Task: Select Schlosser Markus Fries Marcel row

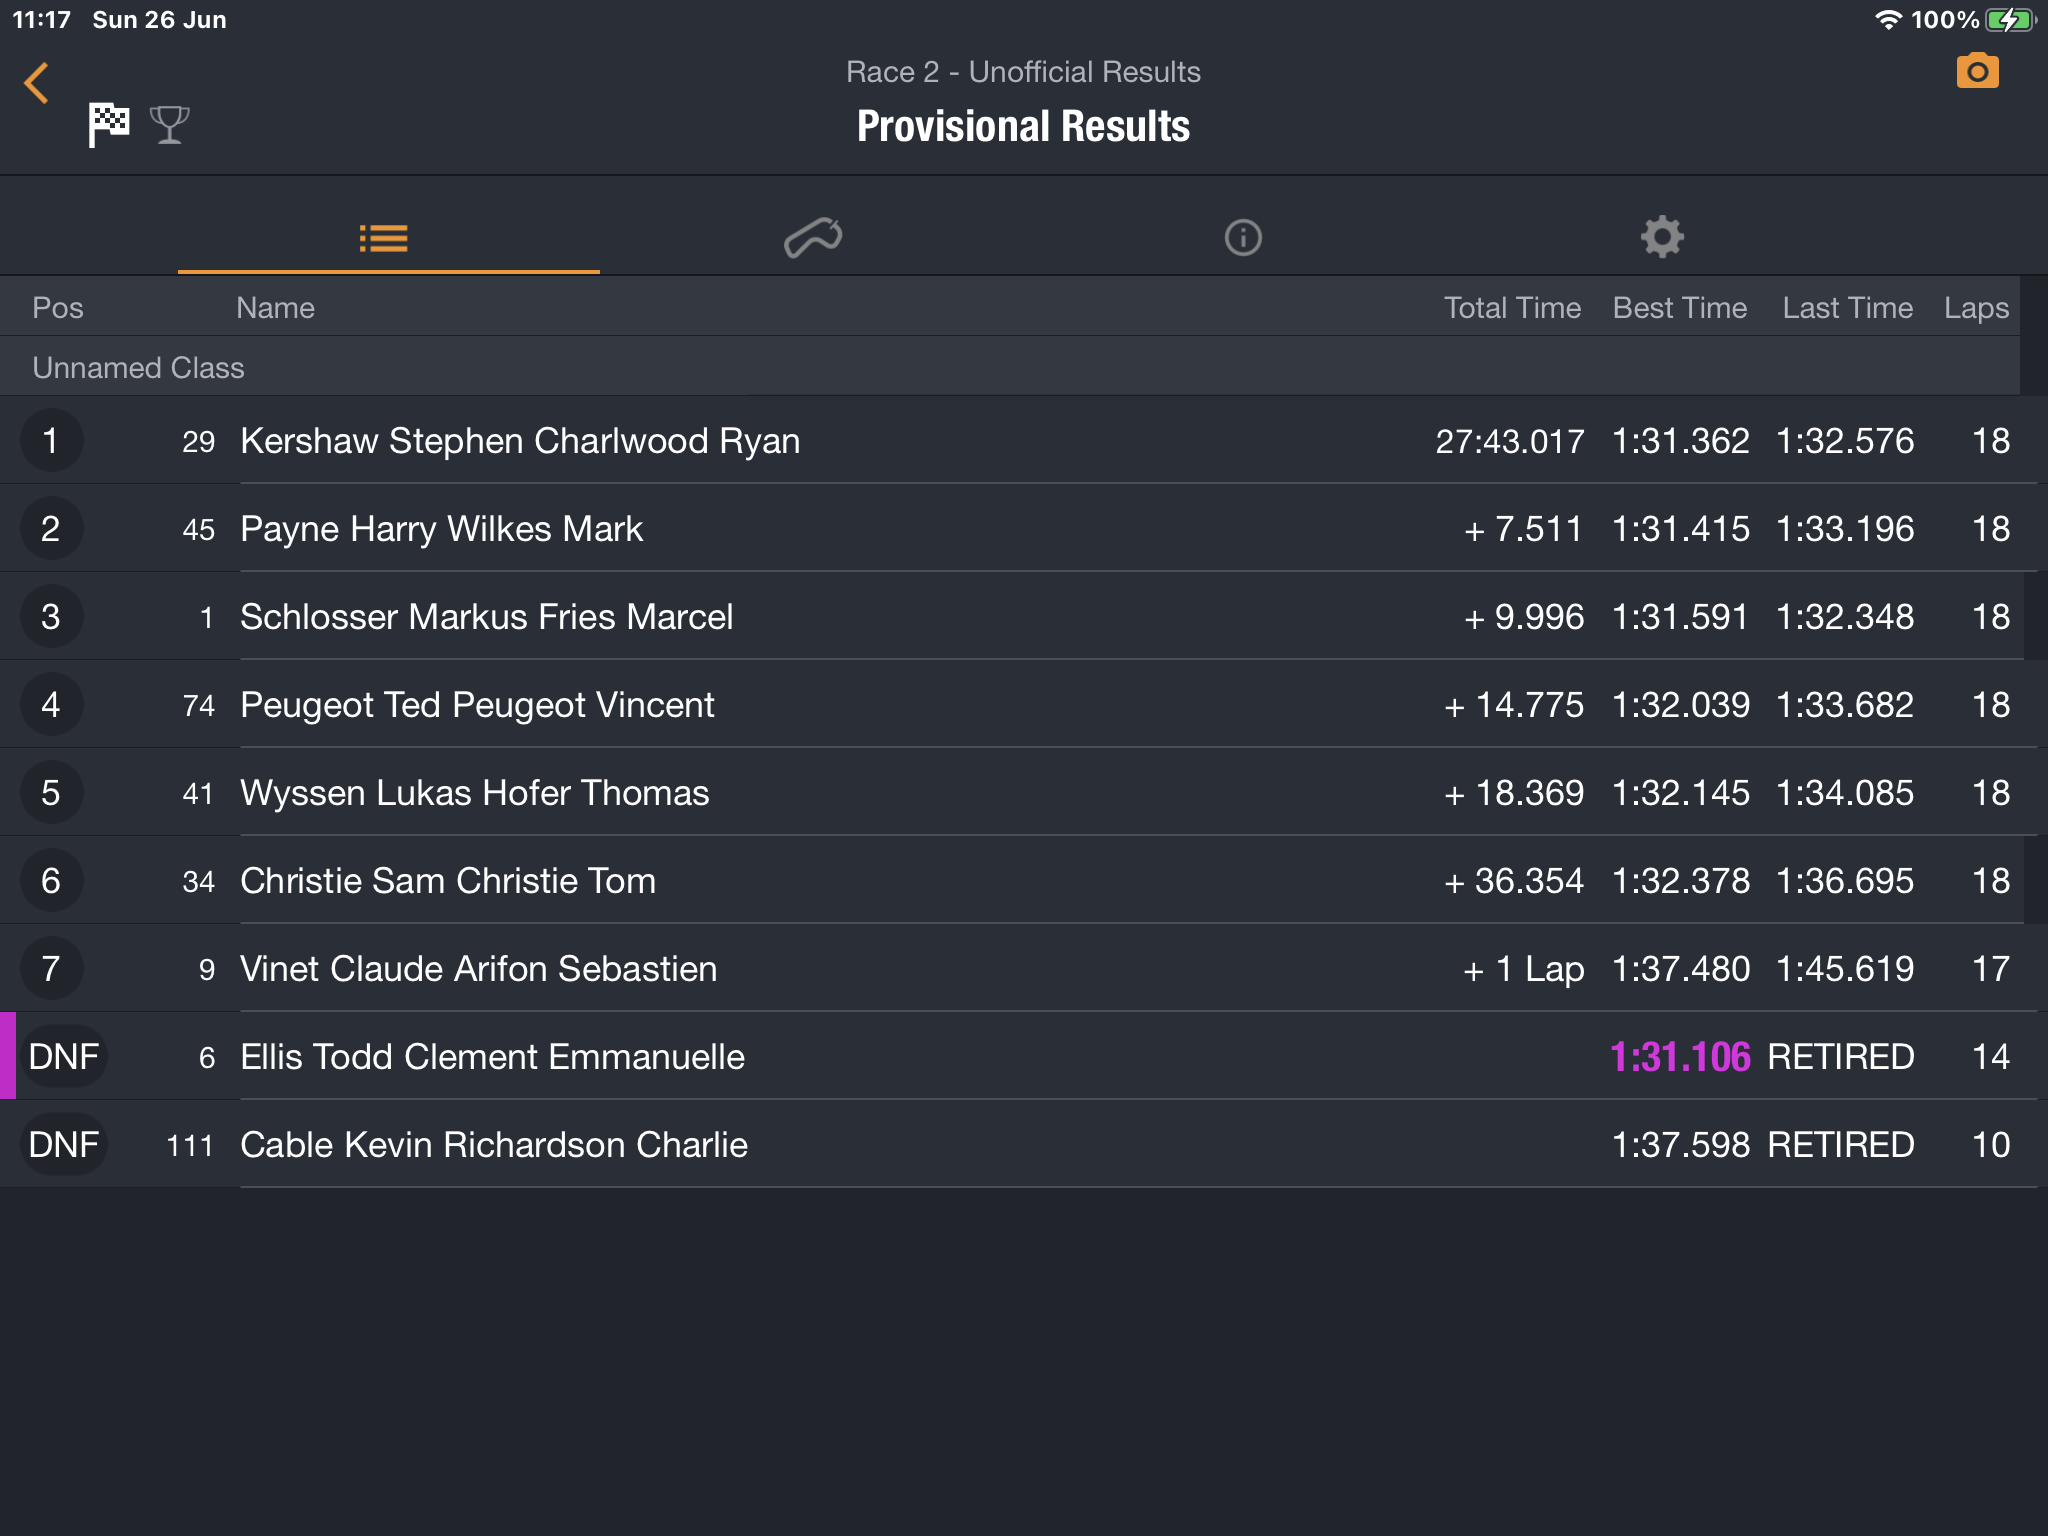Action: coord(1024,617)
